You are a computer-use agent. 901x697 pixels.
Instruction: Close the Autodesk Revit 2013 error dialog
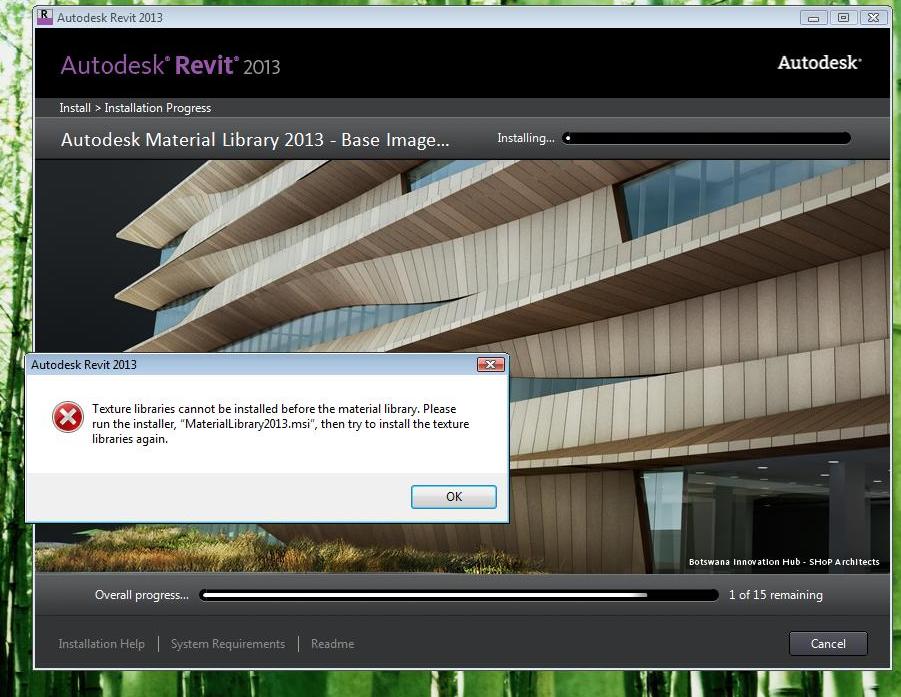491,364
